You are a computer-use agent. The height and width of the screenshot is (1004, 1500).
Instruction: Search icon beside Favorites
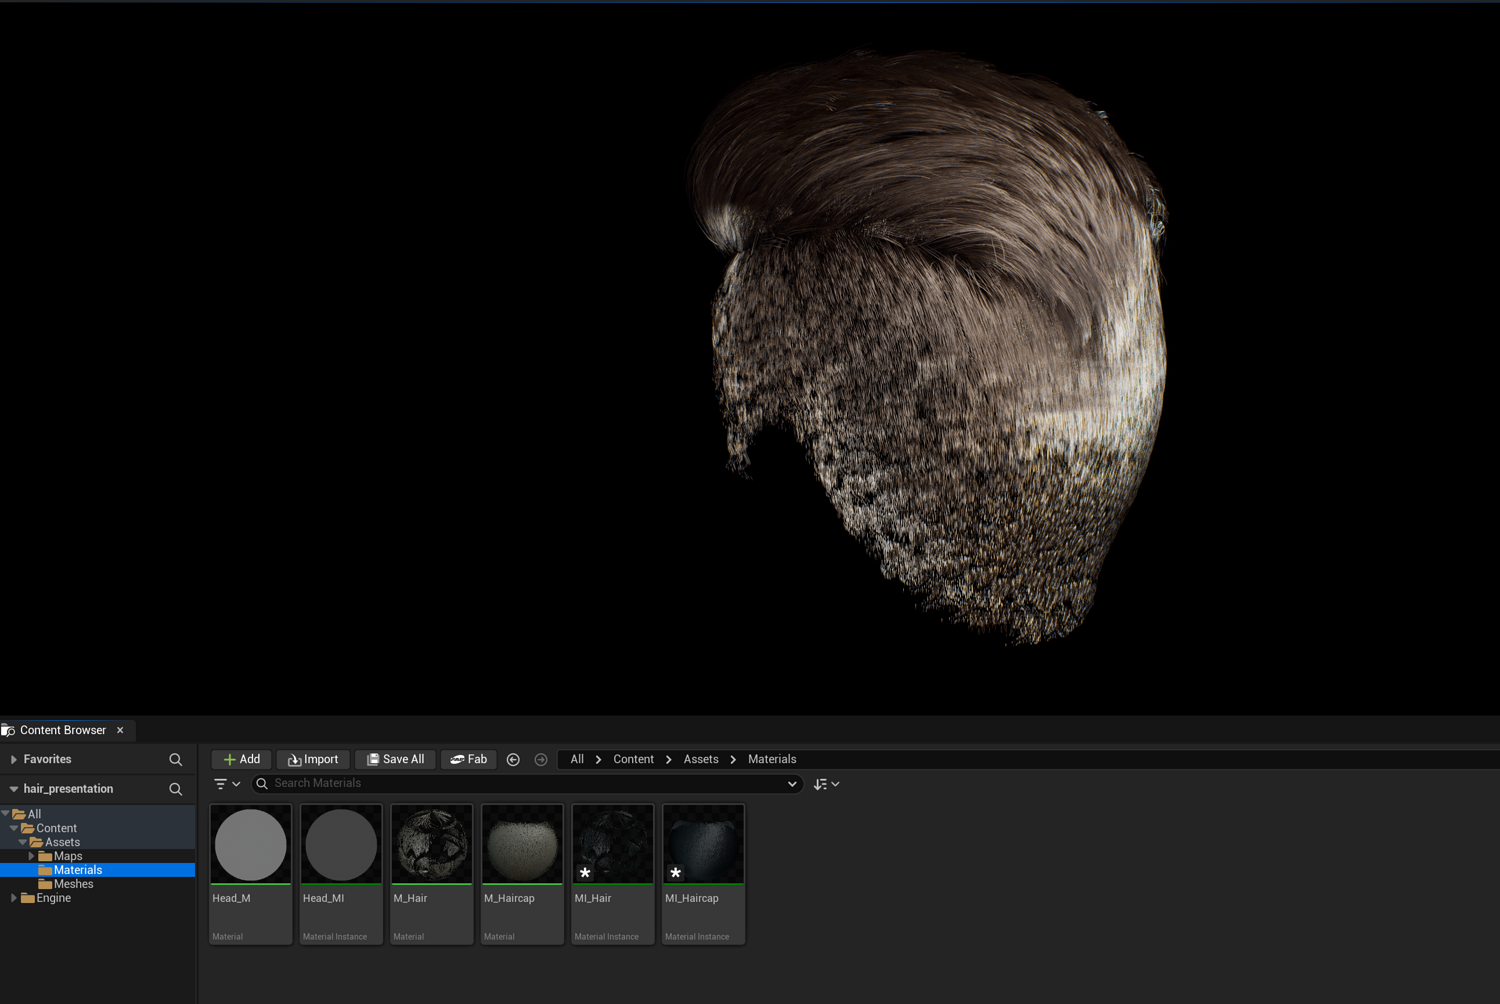tap(176, 760)
